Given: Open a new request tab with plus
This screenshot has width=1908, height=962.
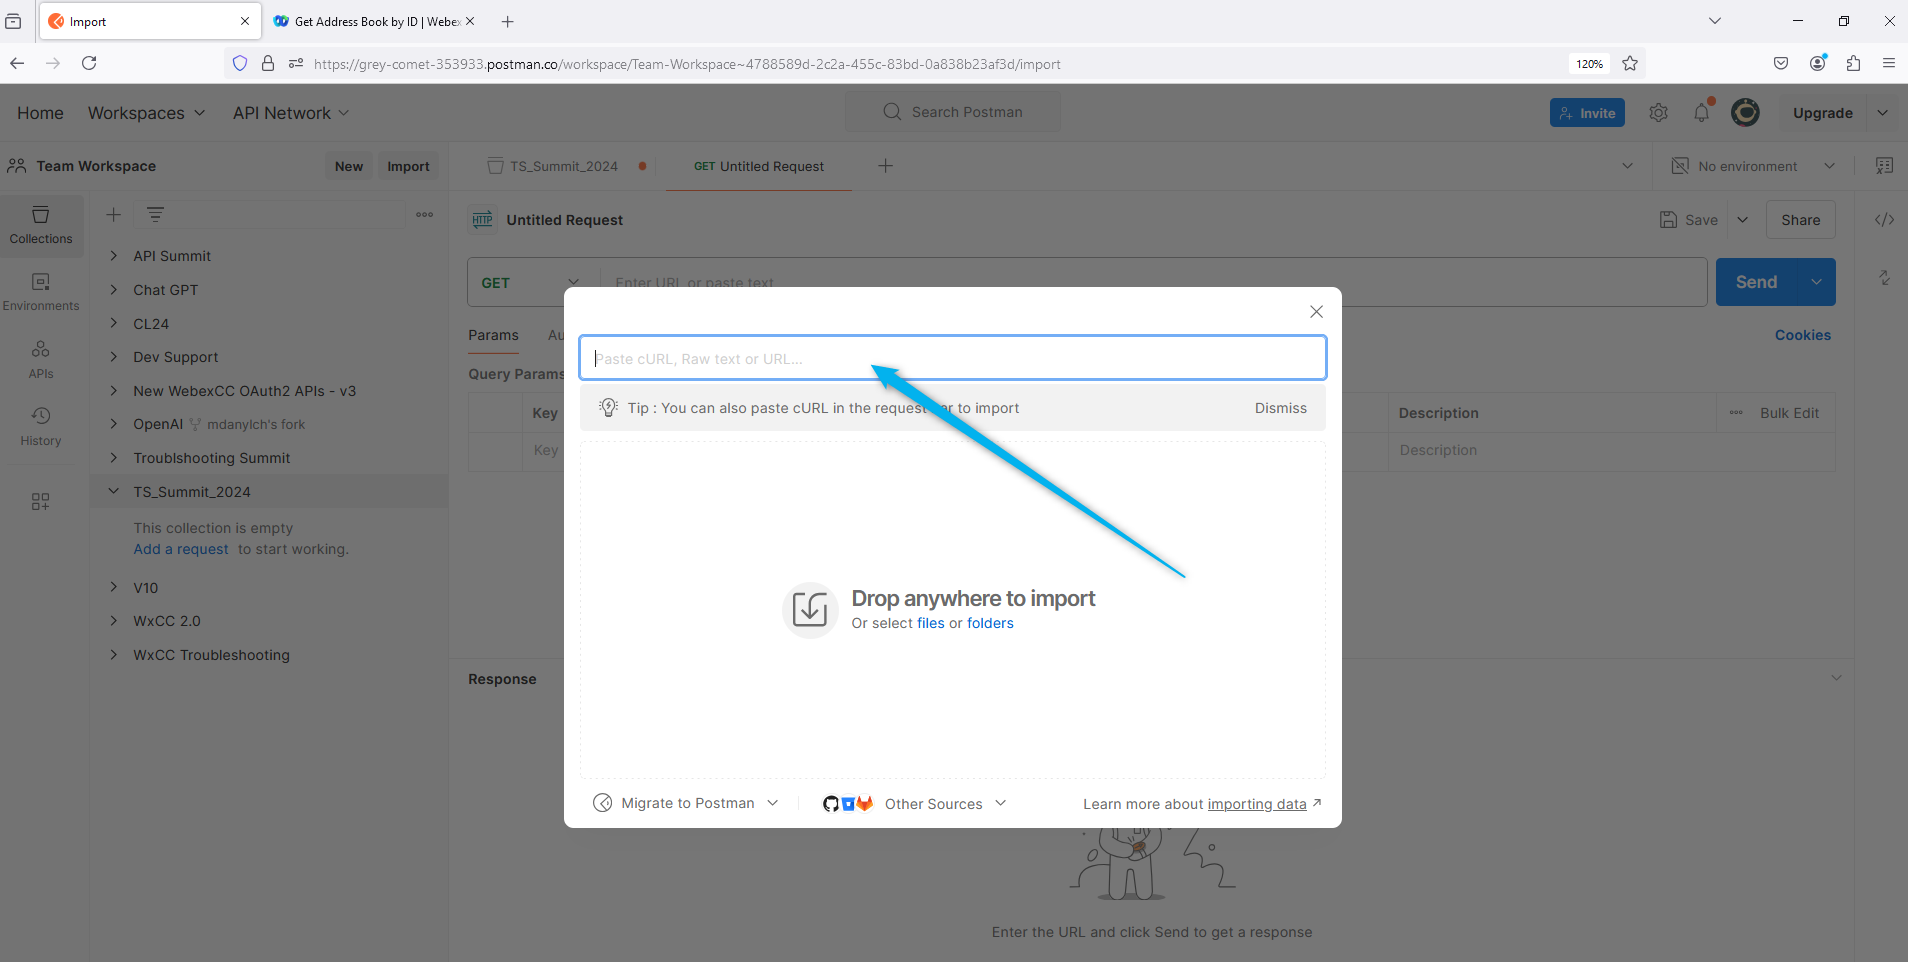Looking at the screenshot, I should tap(885, 166).
